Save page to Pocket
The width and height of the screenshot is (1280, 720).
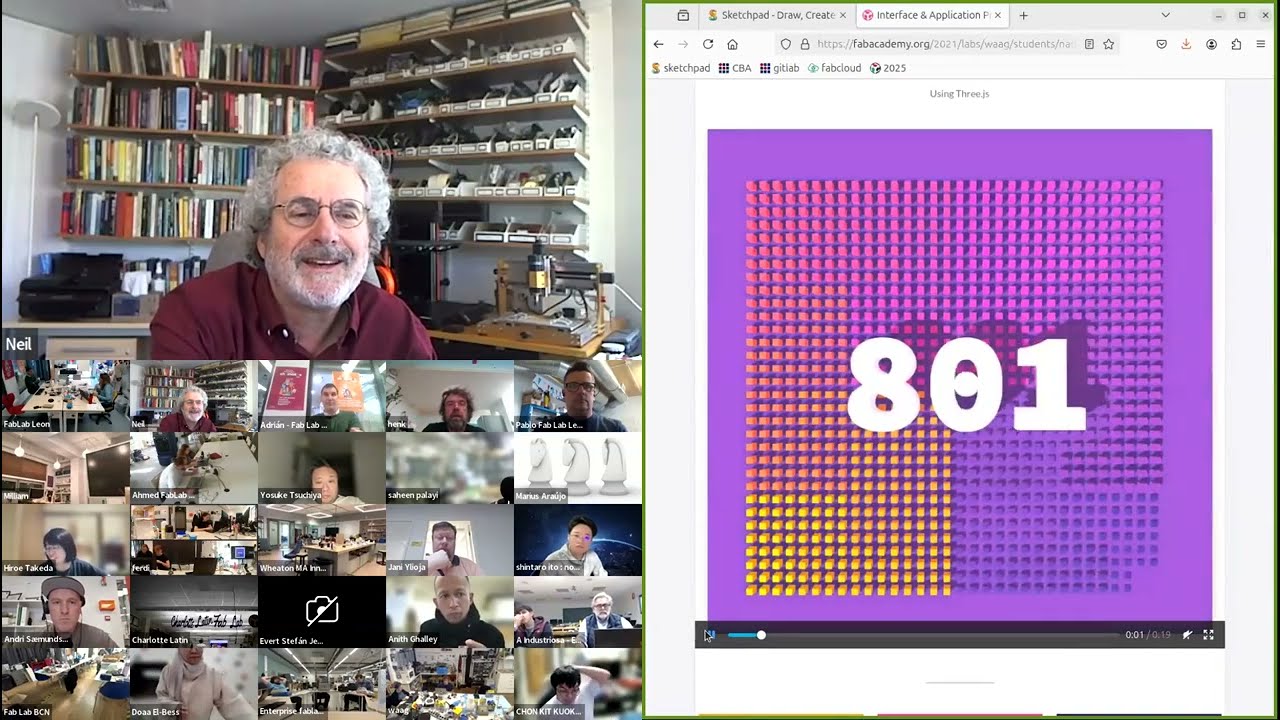click(x=1161, y=44)
